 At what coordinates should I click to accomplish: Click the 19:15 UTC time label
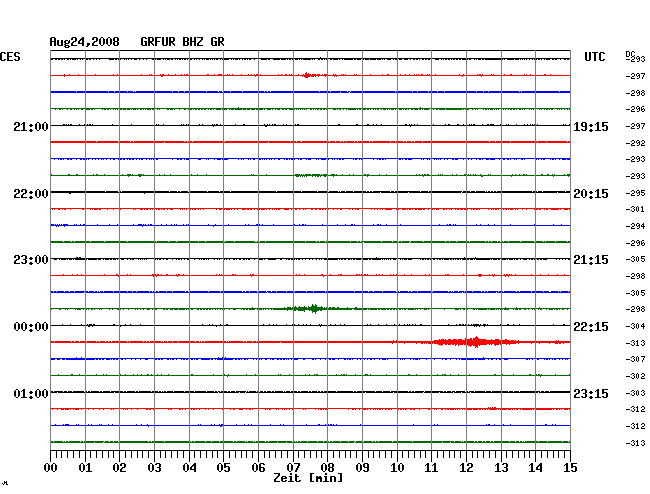click(591, 127)
